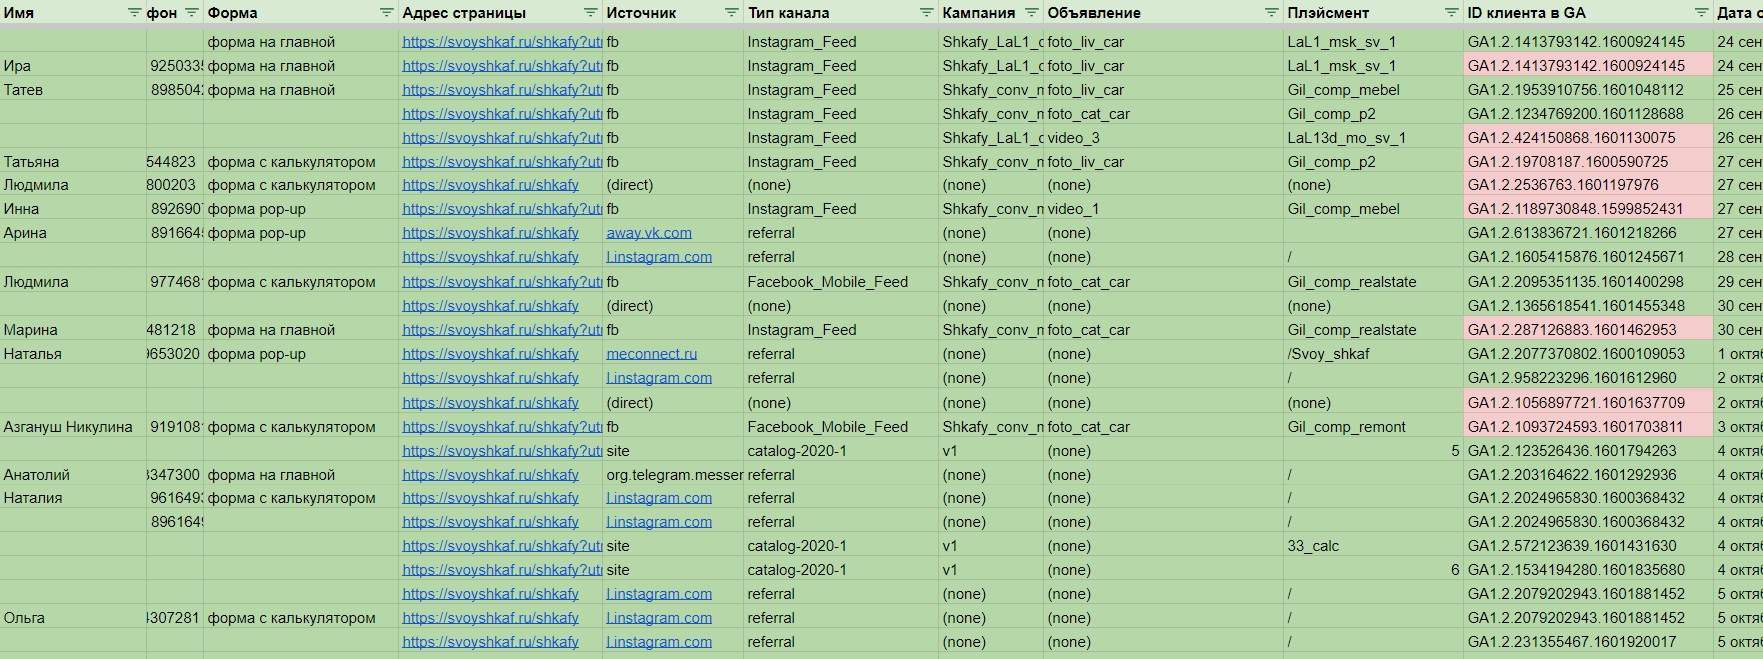Open filter for телефон column
This screenshot has width=1763, height=659.
192,13
